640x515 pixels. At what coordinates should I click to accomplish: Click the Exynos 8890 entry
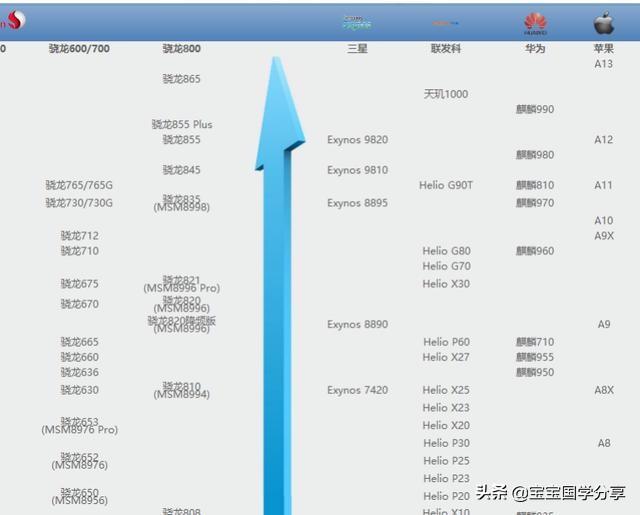[x=358, y=324]
